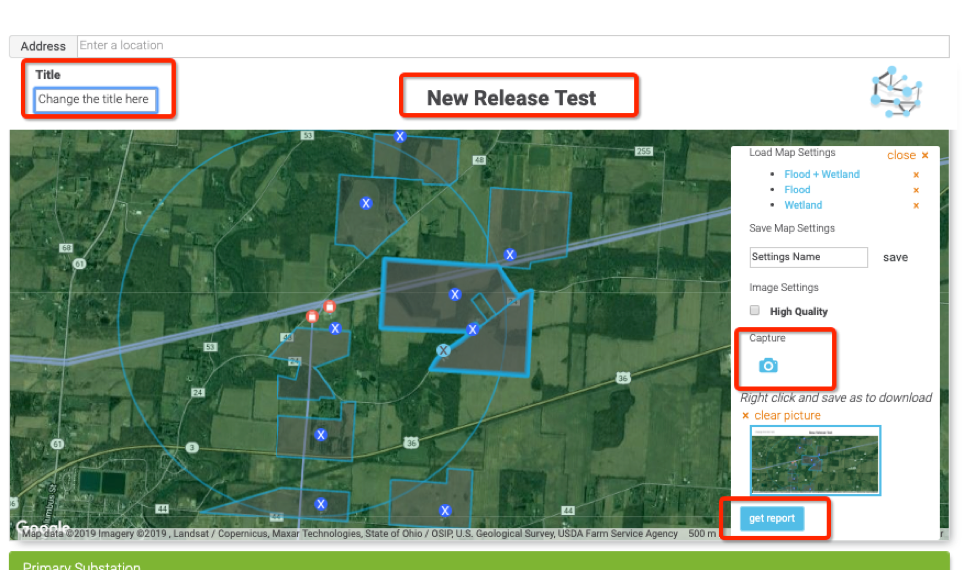This screenshot has width=974, height=570.
Task: Click the camera capture icon
Action: [x=768, y=366]
